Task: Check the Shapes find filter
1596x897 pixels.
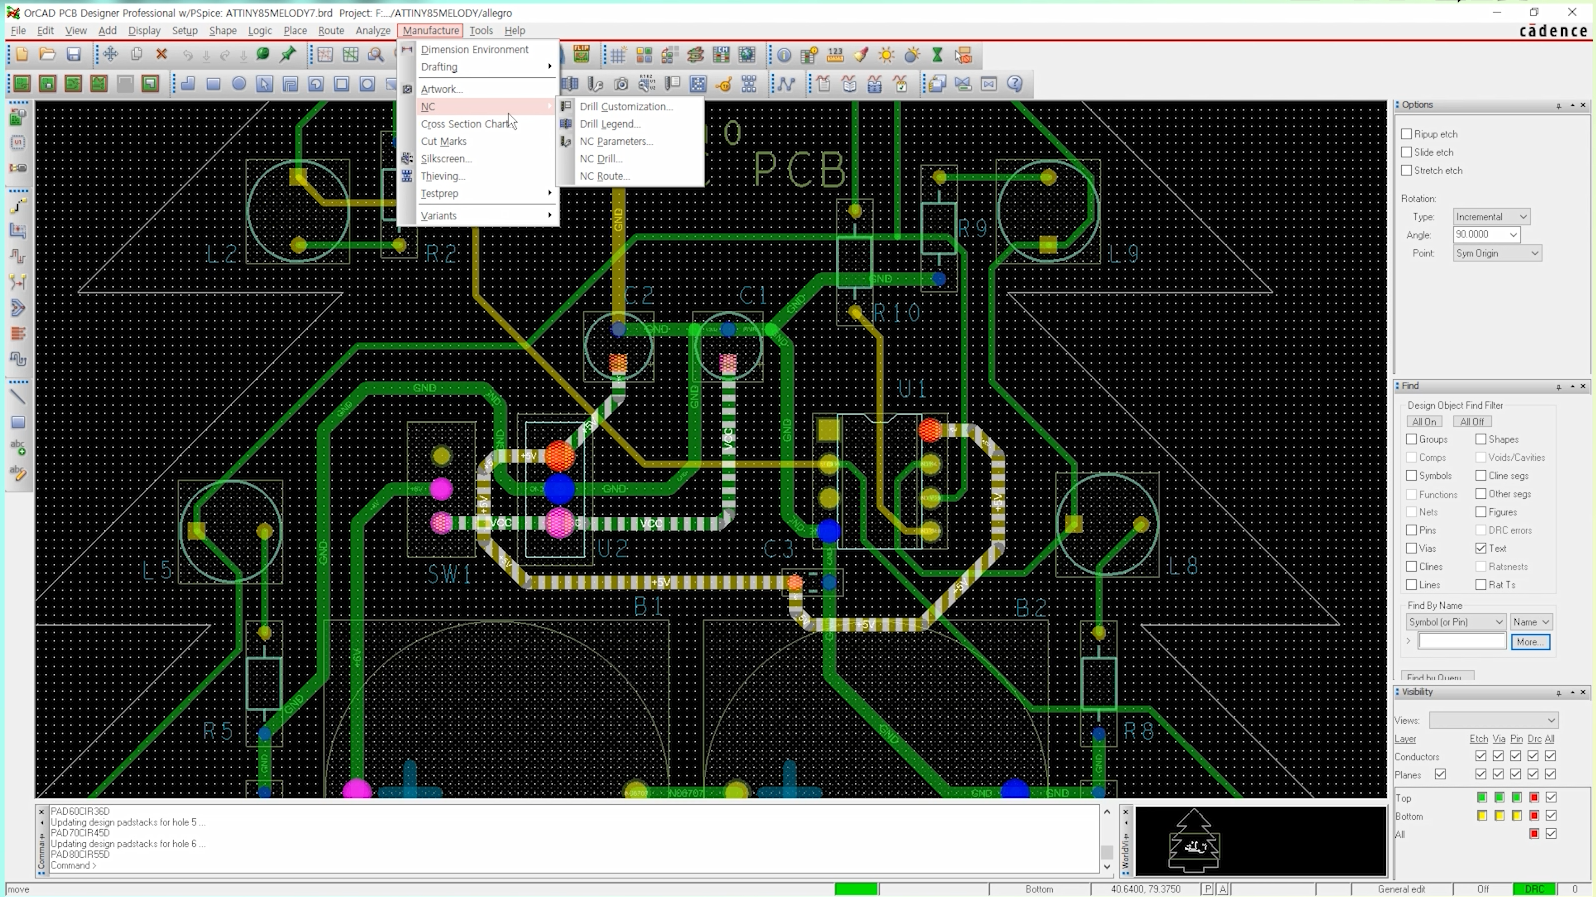Action: tap(1481, 439)
